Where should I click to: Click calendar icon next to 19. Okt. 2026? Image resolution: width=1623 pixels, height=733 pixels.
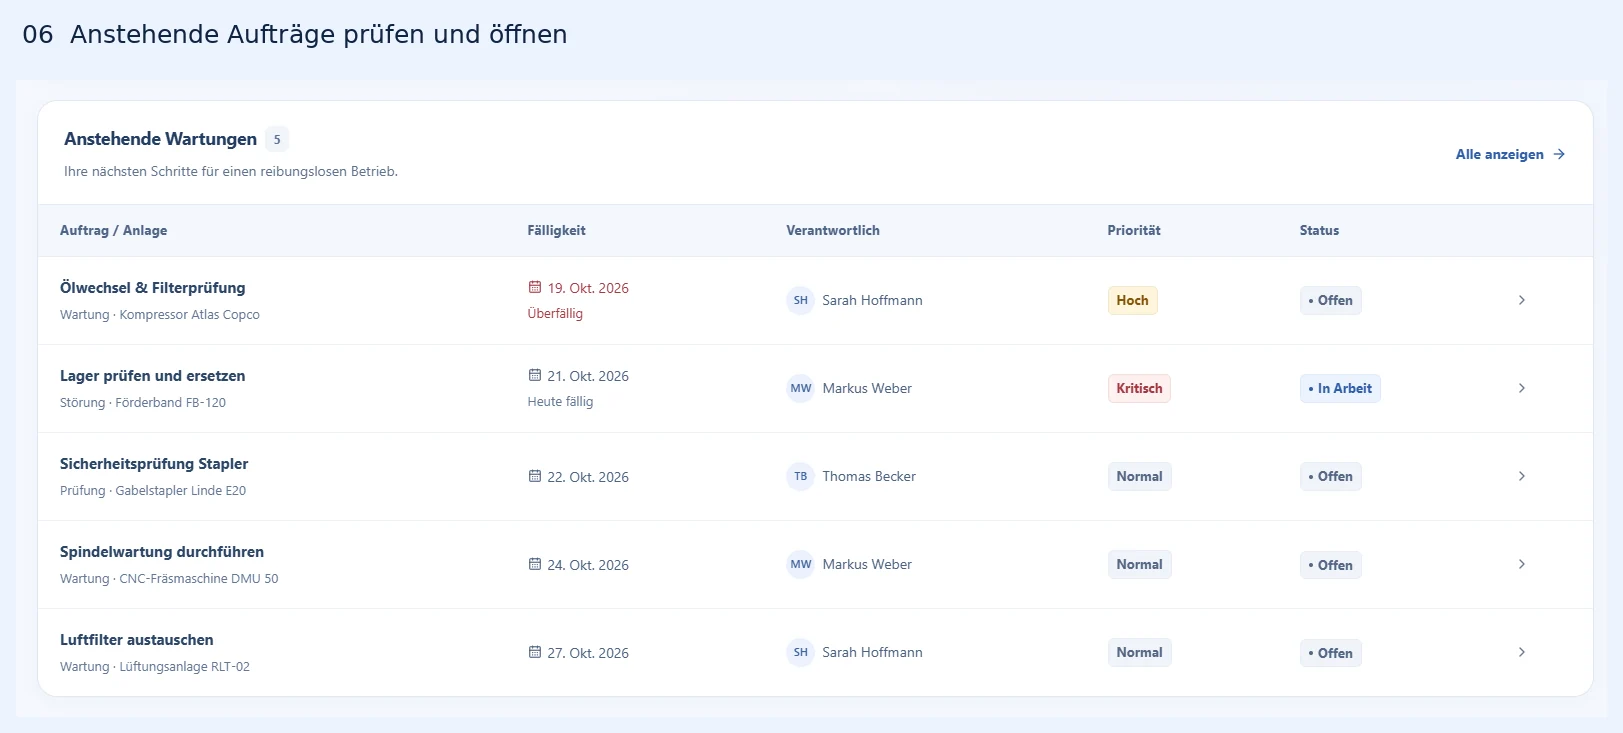click(x=535, y=287)
